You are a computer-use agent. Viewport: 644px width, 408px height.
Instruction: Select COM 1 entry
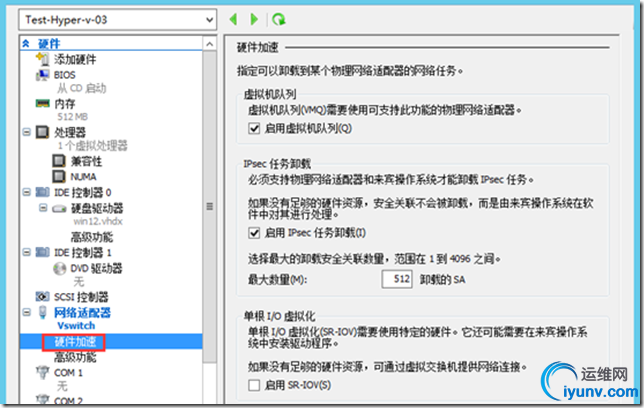point(68,373)
